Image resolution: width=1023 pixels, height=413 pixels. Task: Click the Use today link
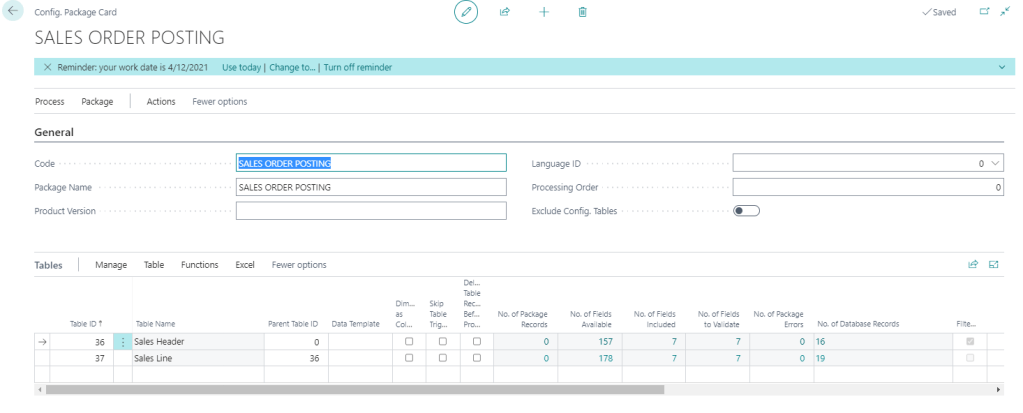[x=242, y=67]
